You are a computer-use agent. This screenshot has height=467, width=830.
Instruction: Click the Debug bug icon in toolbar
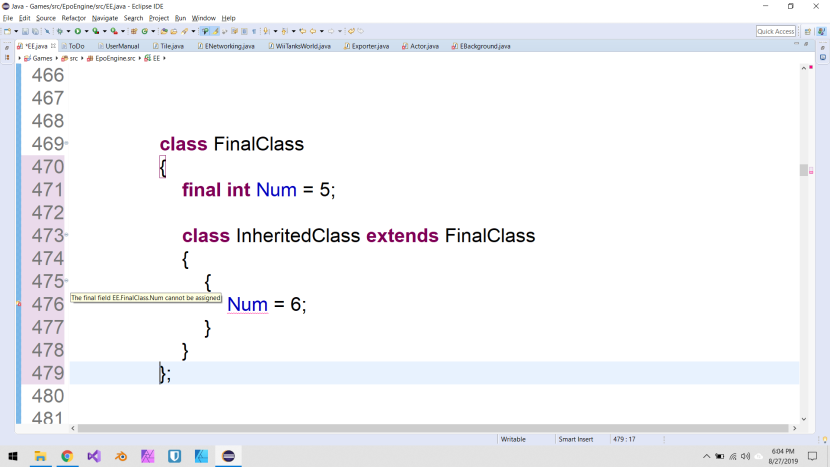60,31
